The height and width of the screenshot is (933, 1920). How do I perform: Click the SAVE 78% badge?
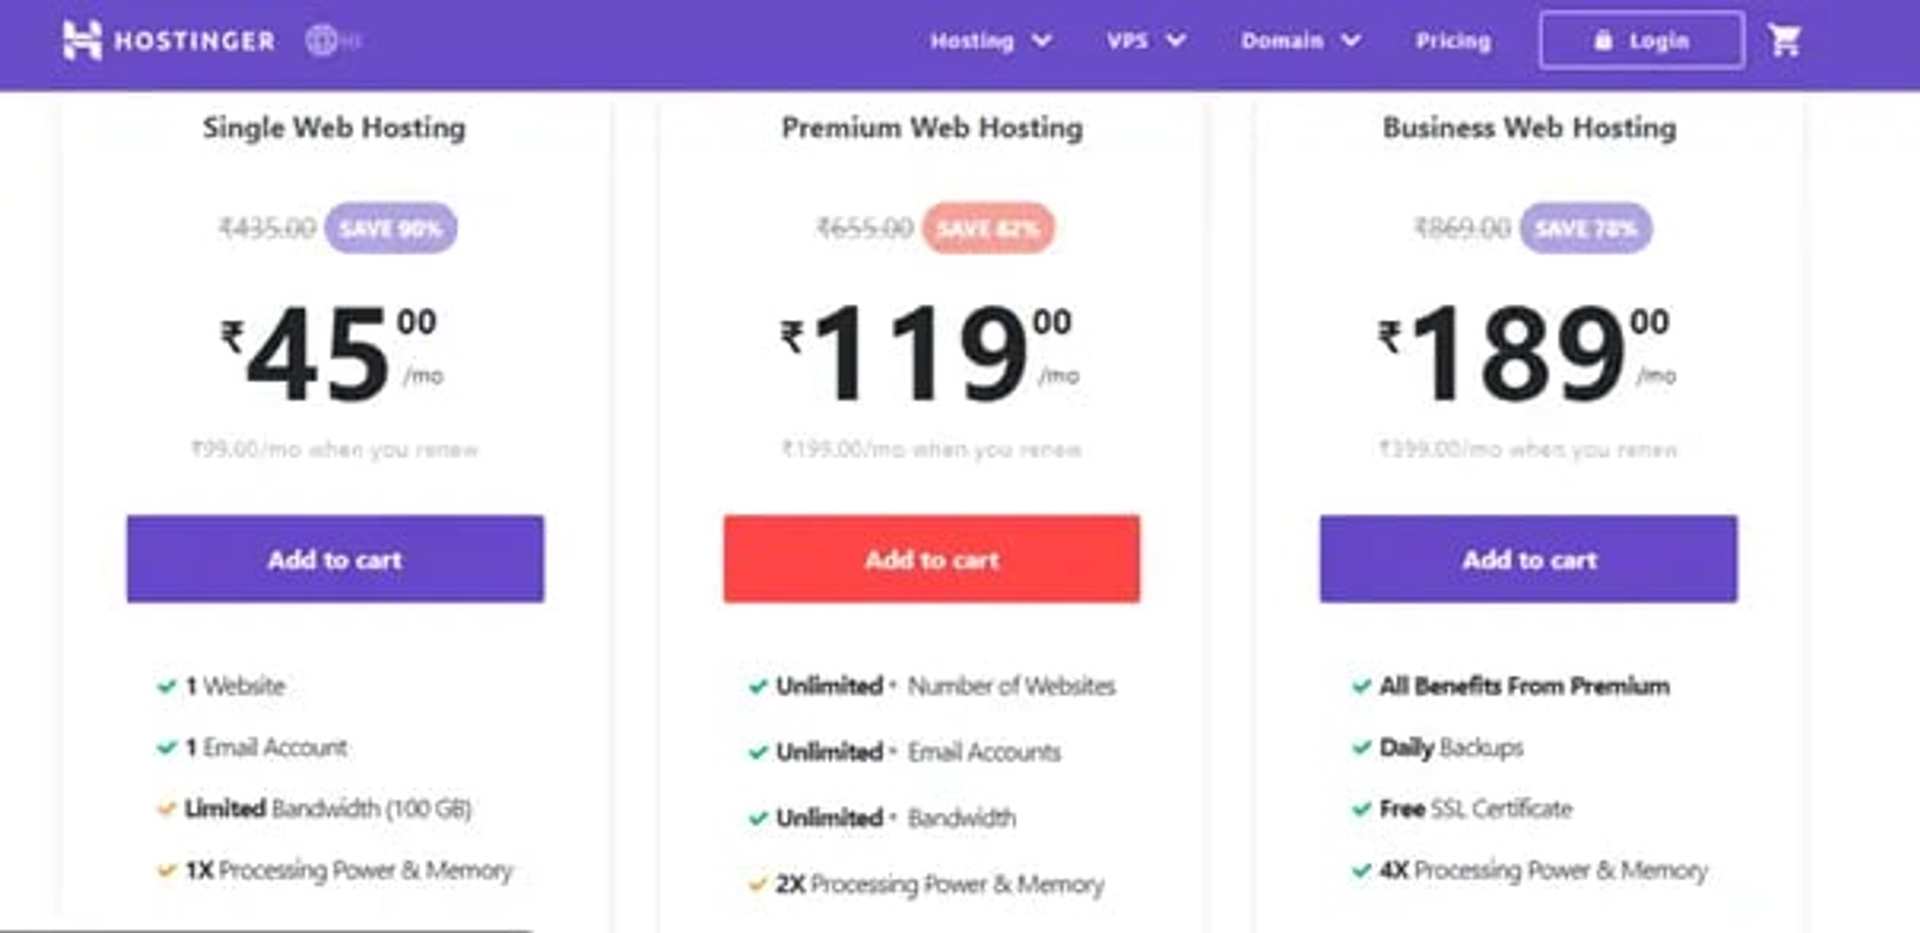click(1585, 228)
